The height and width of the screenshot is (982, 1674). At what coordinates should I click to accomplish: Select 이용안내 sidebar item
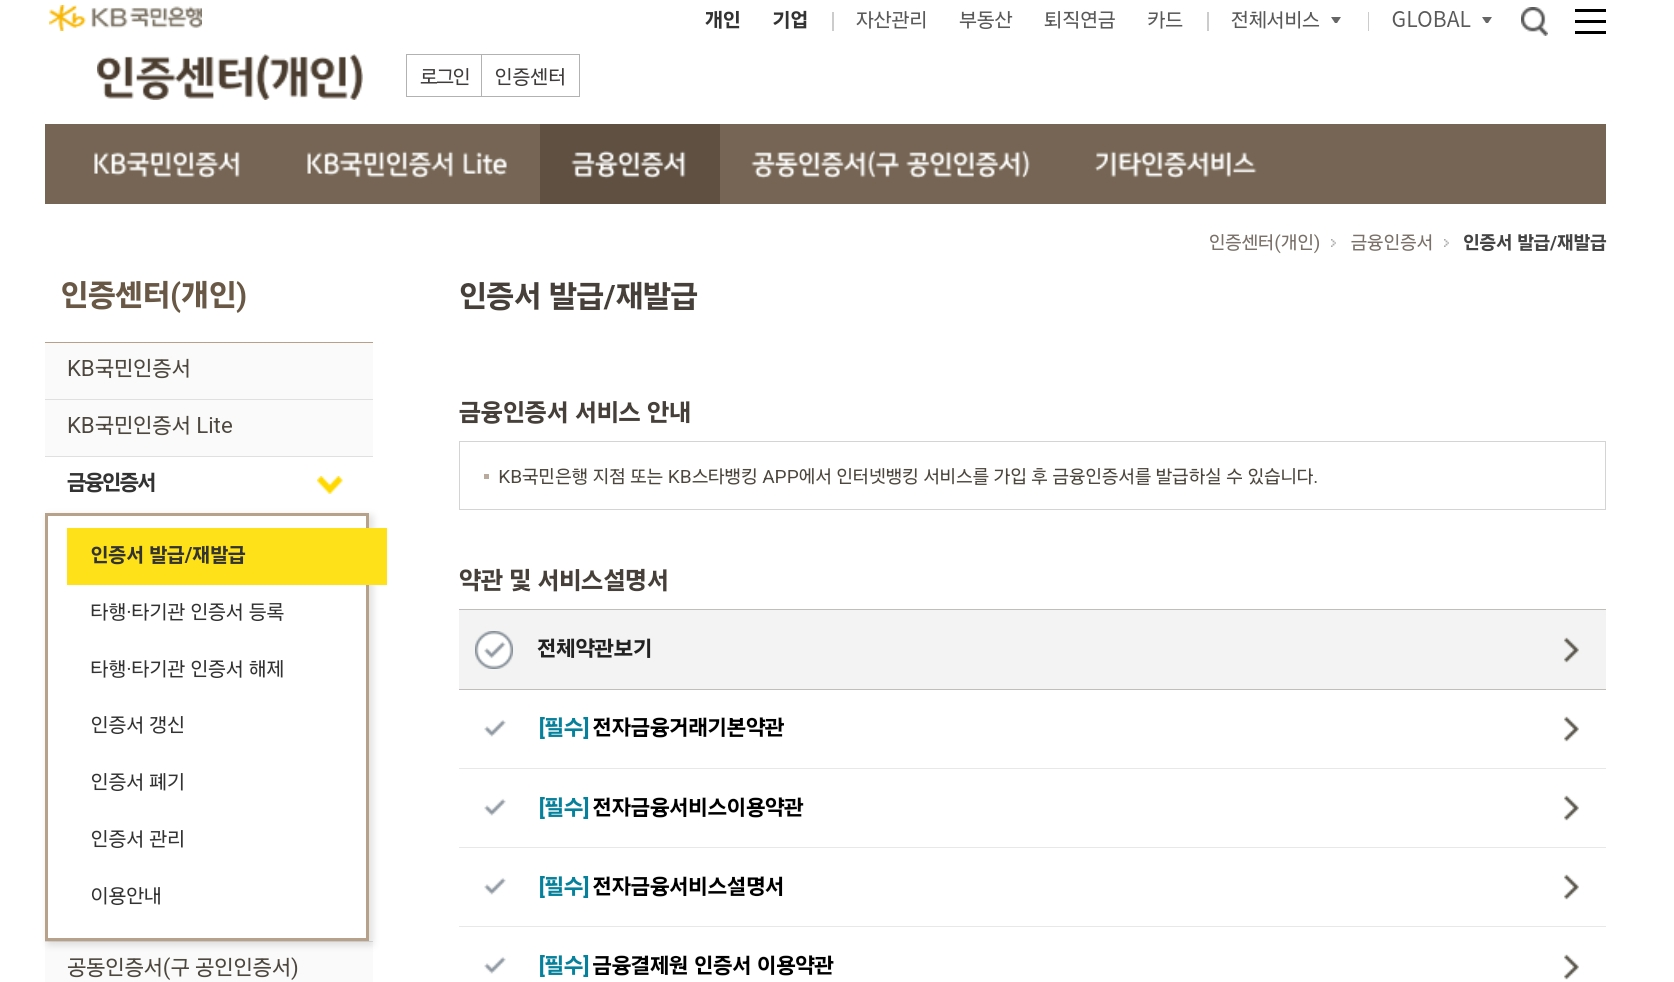tap(126, 896)
